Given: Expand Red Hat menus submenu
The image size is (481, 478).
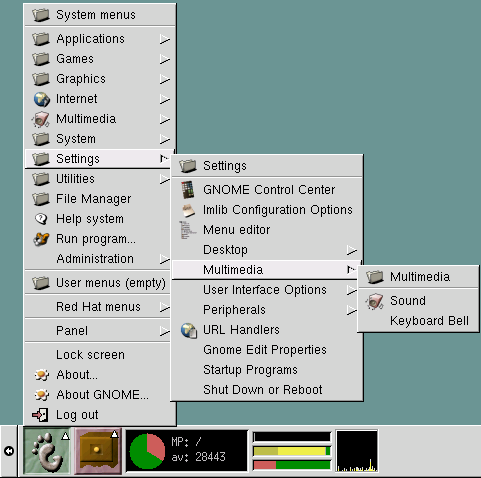Looking at the screenshot, I should tap(99, 307).
